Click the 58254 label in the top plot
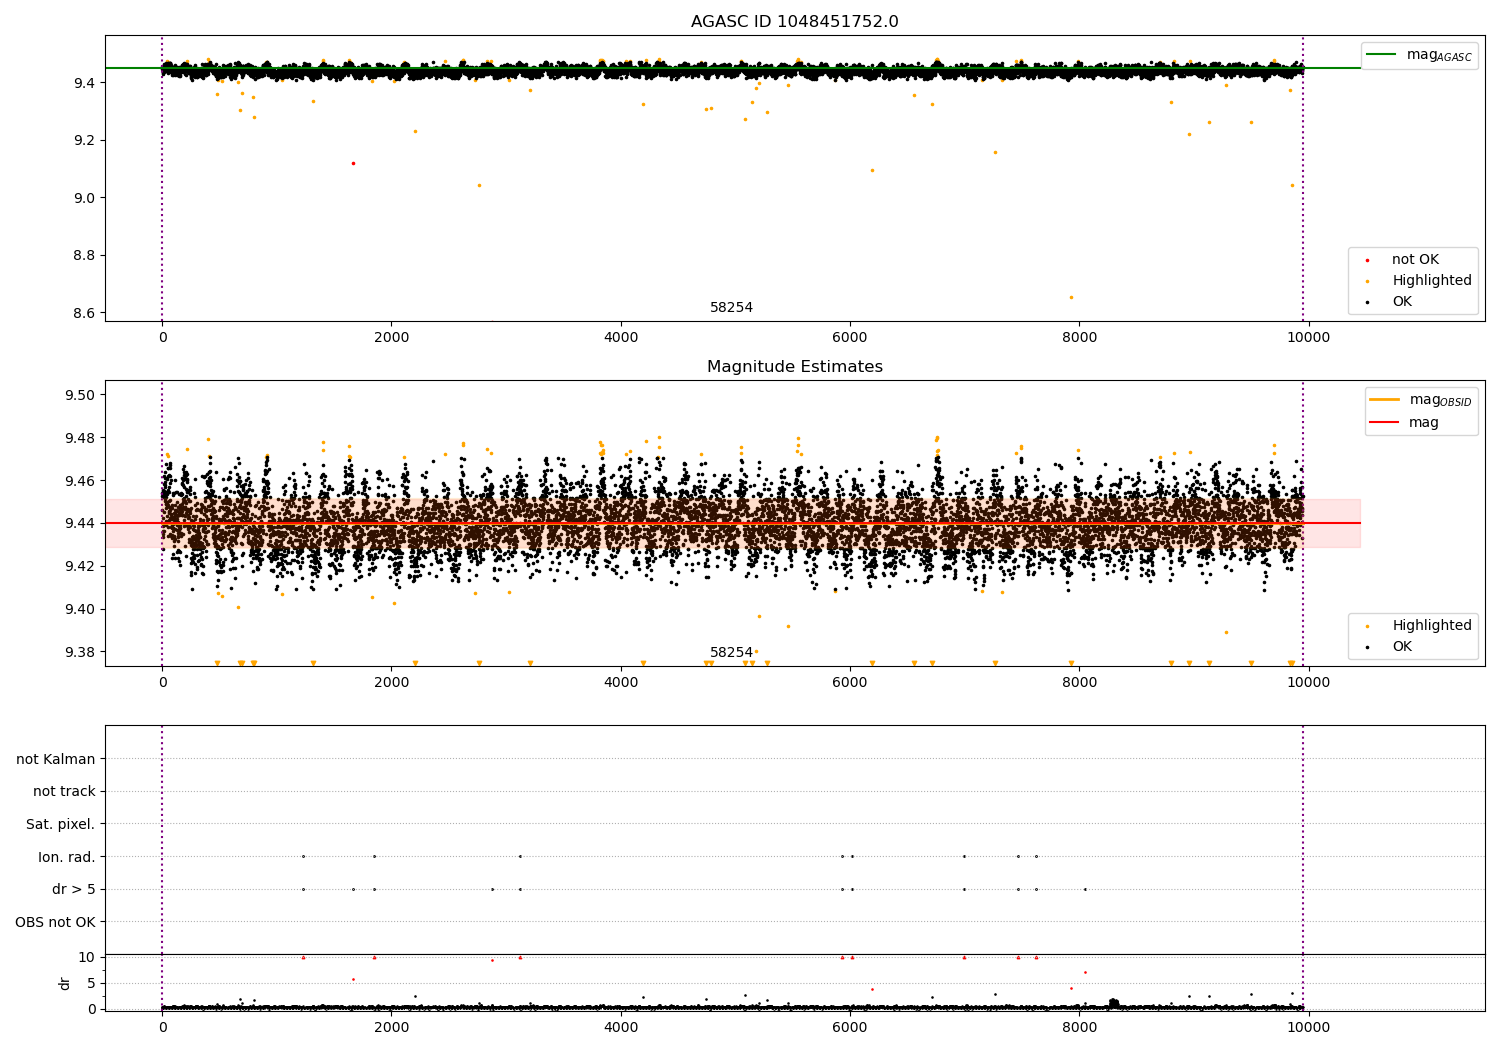1500x1050 pixels. (x=731, y=308)
